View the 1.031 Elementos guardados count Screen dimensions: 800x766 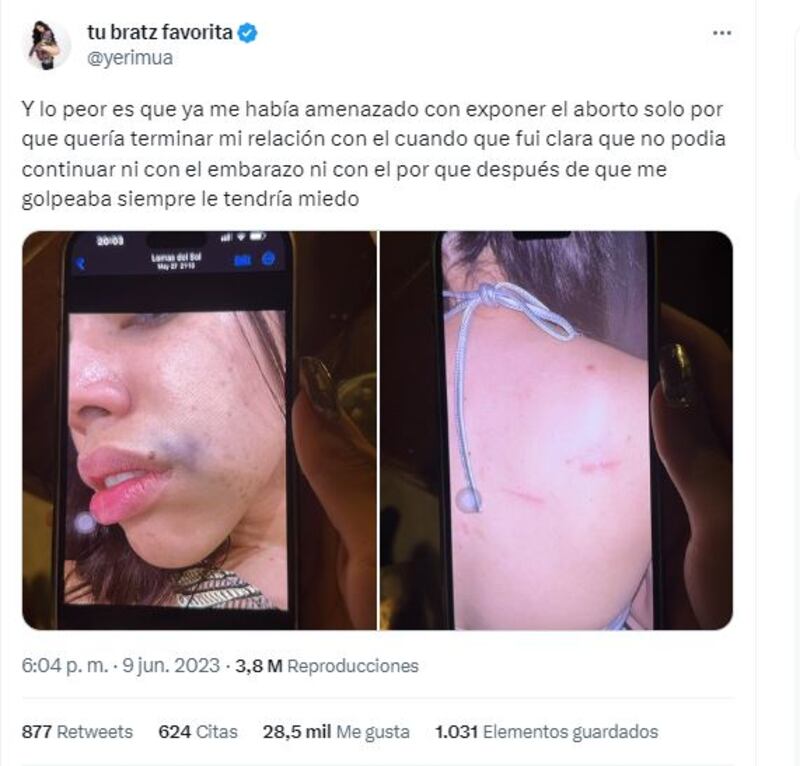point(546,731)
